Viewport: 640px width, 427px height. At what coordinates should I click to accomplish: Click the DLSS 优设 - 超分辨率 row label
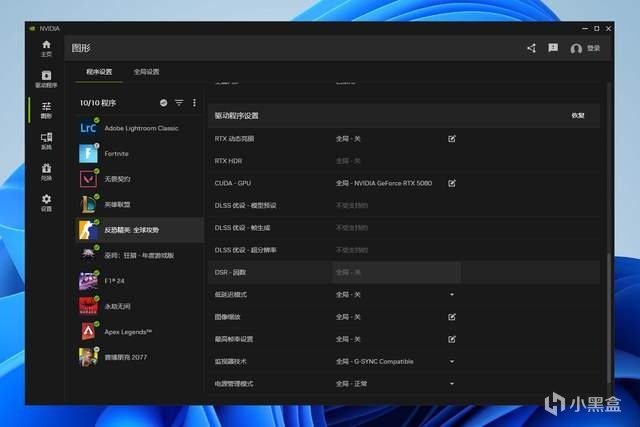point(245,250)
